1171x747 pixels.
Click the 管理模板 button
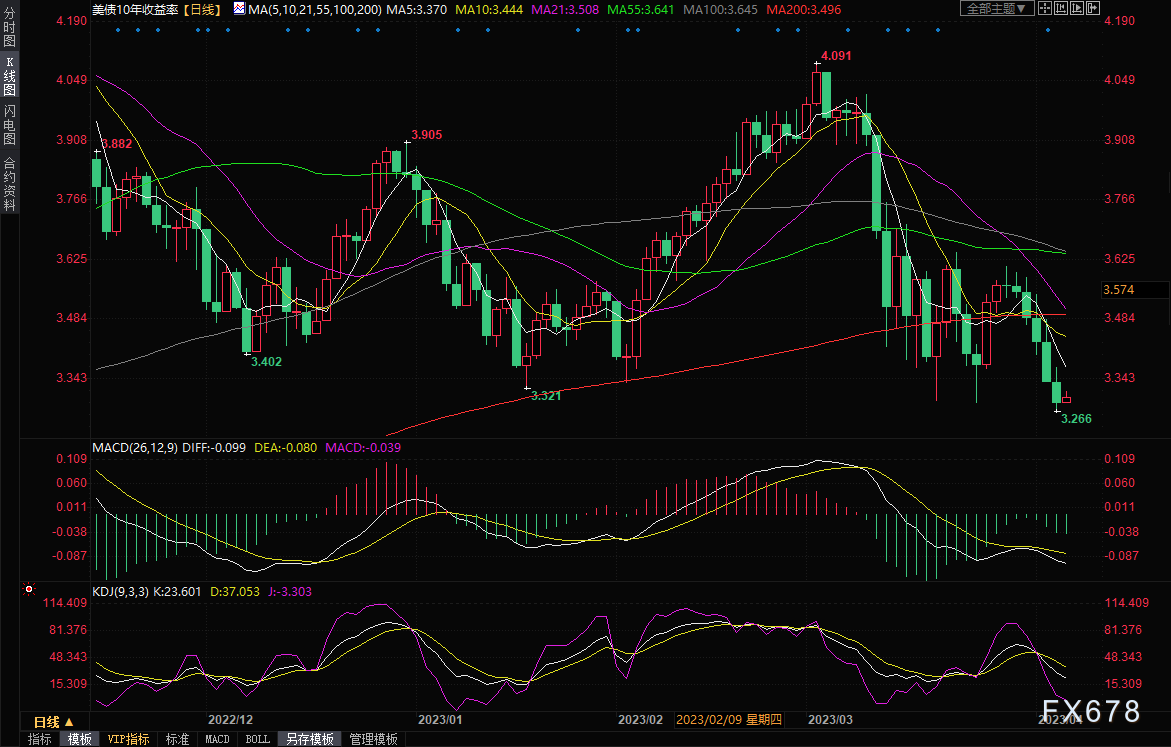click(x=373, y=739)
